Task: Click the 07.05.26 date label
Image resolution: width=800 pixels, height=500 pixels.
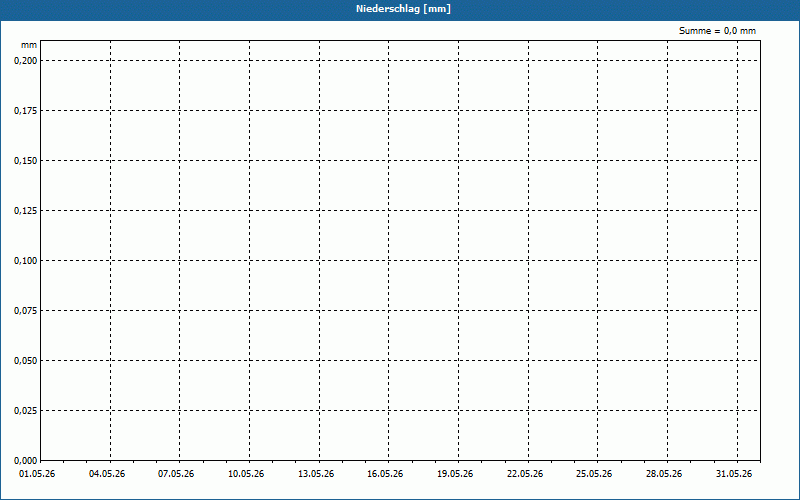Action: pos(176,474)
